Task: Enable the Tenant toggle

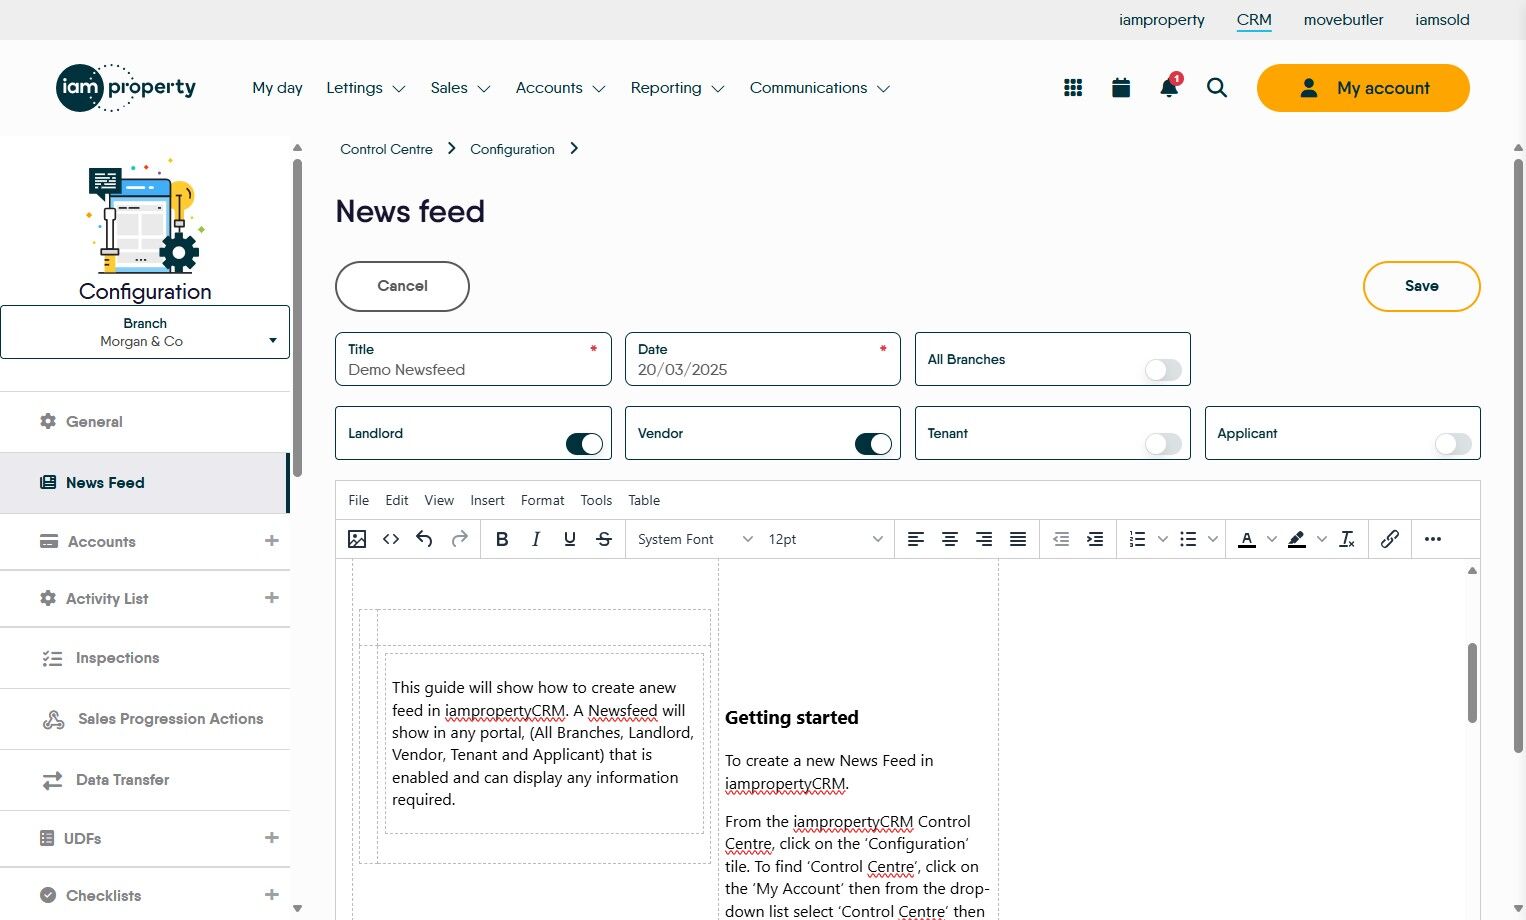Action: click(x=1163, y=444)
